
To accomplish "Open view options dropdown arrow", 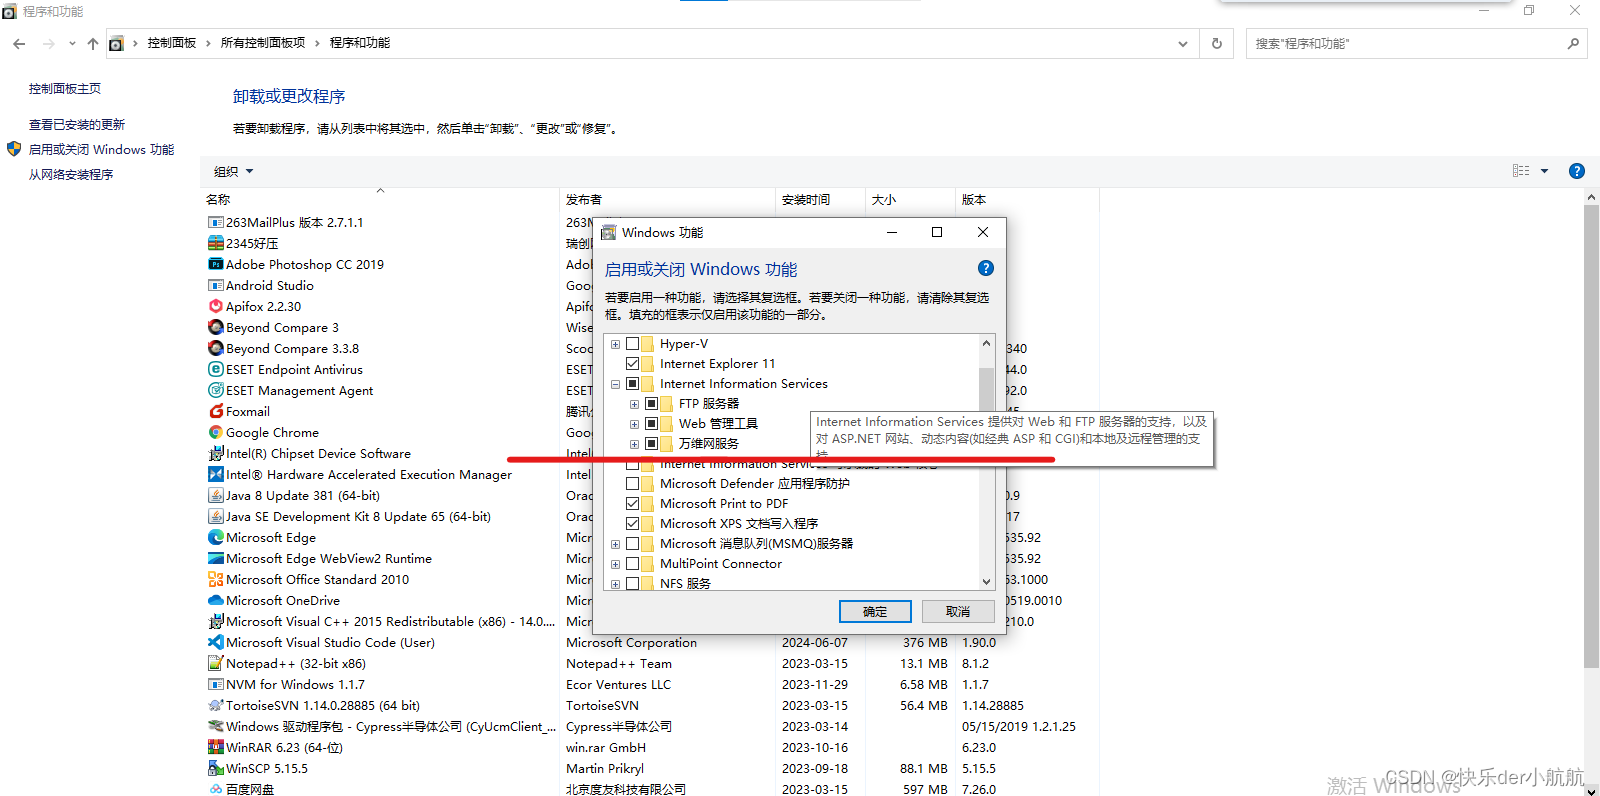I will [x=1544, y=171].
